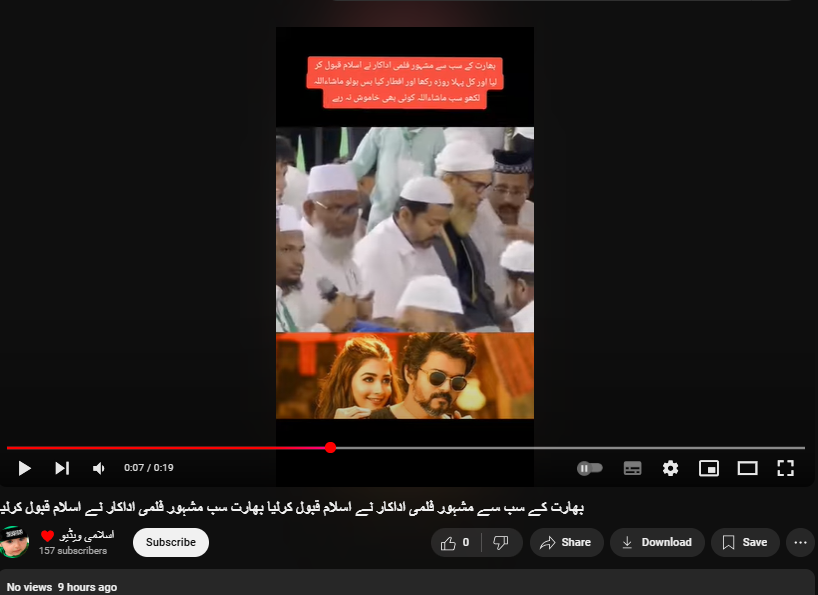Open the channel avatar picture
Screen dimensions: 818x595
15,542
